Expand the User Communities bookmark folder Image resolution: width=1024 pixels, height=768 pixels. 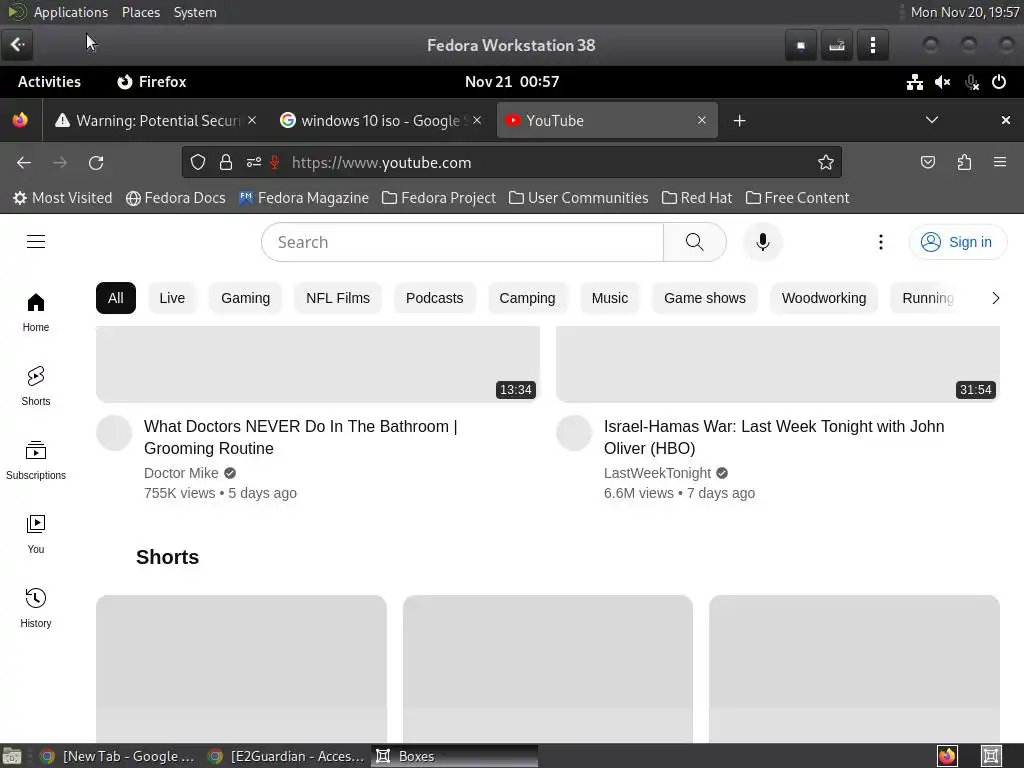579,198
